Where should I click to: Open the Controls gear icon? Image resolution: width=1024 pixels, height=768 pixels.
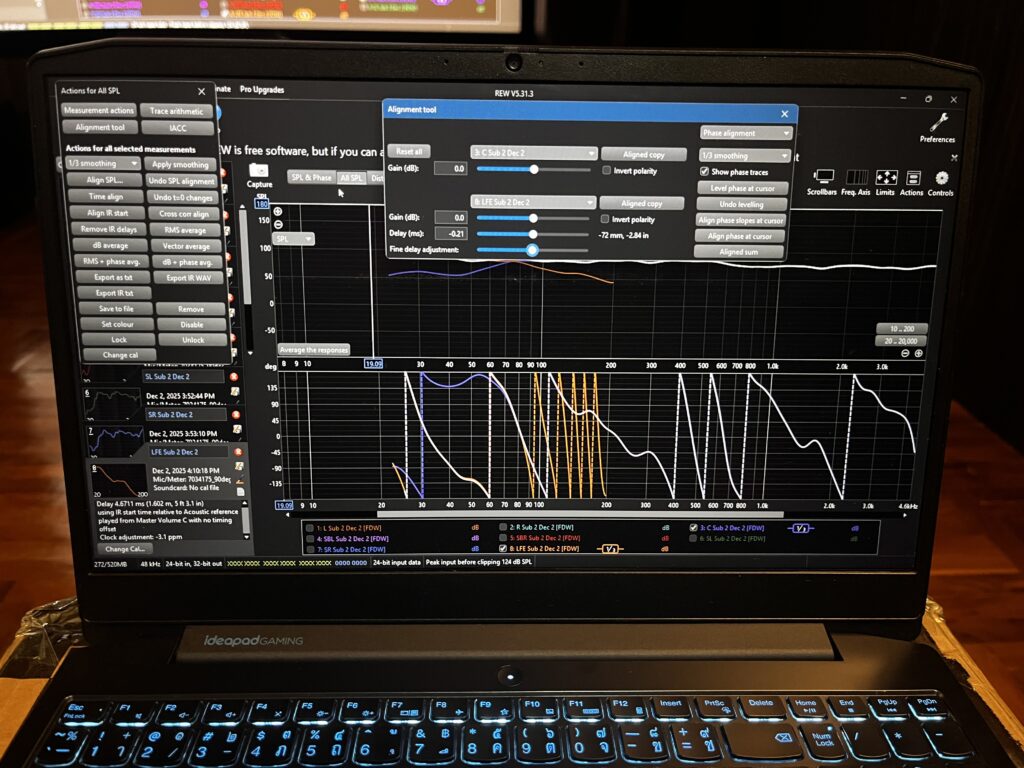(x=941, y=178)
